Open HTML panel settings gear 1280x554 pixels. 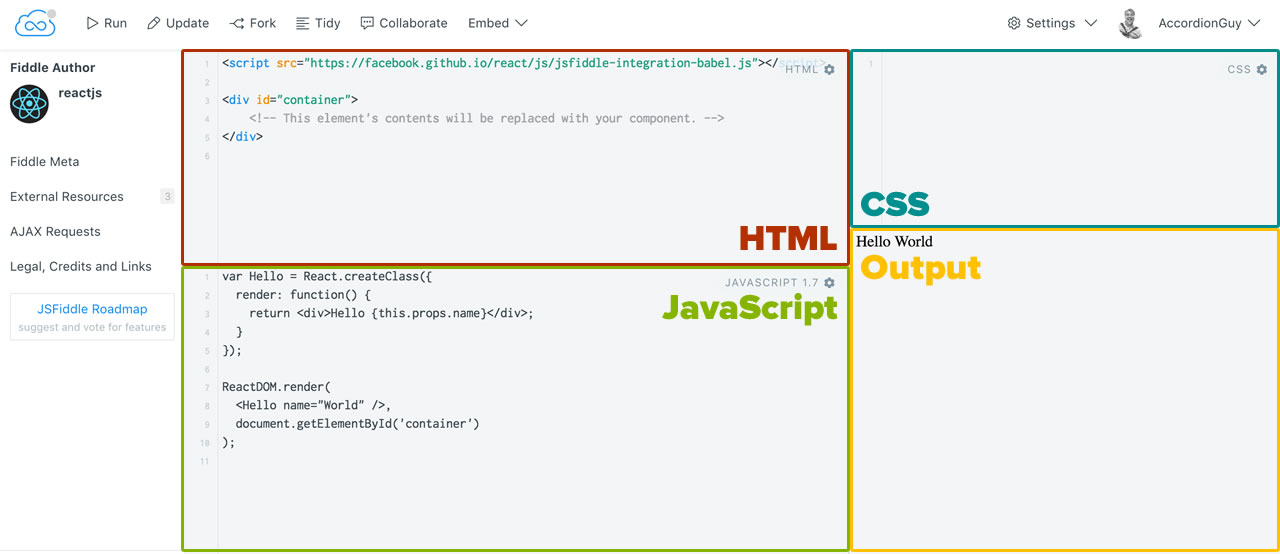(x=829, y=70)
